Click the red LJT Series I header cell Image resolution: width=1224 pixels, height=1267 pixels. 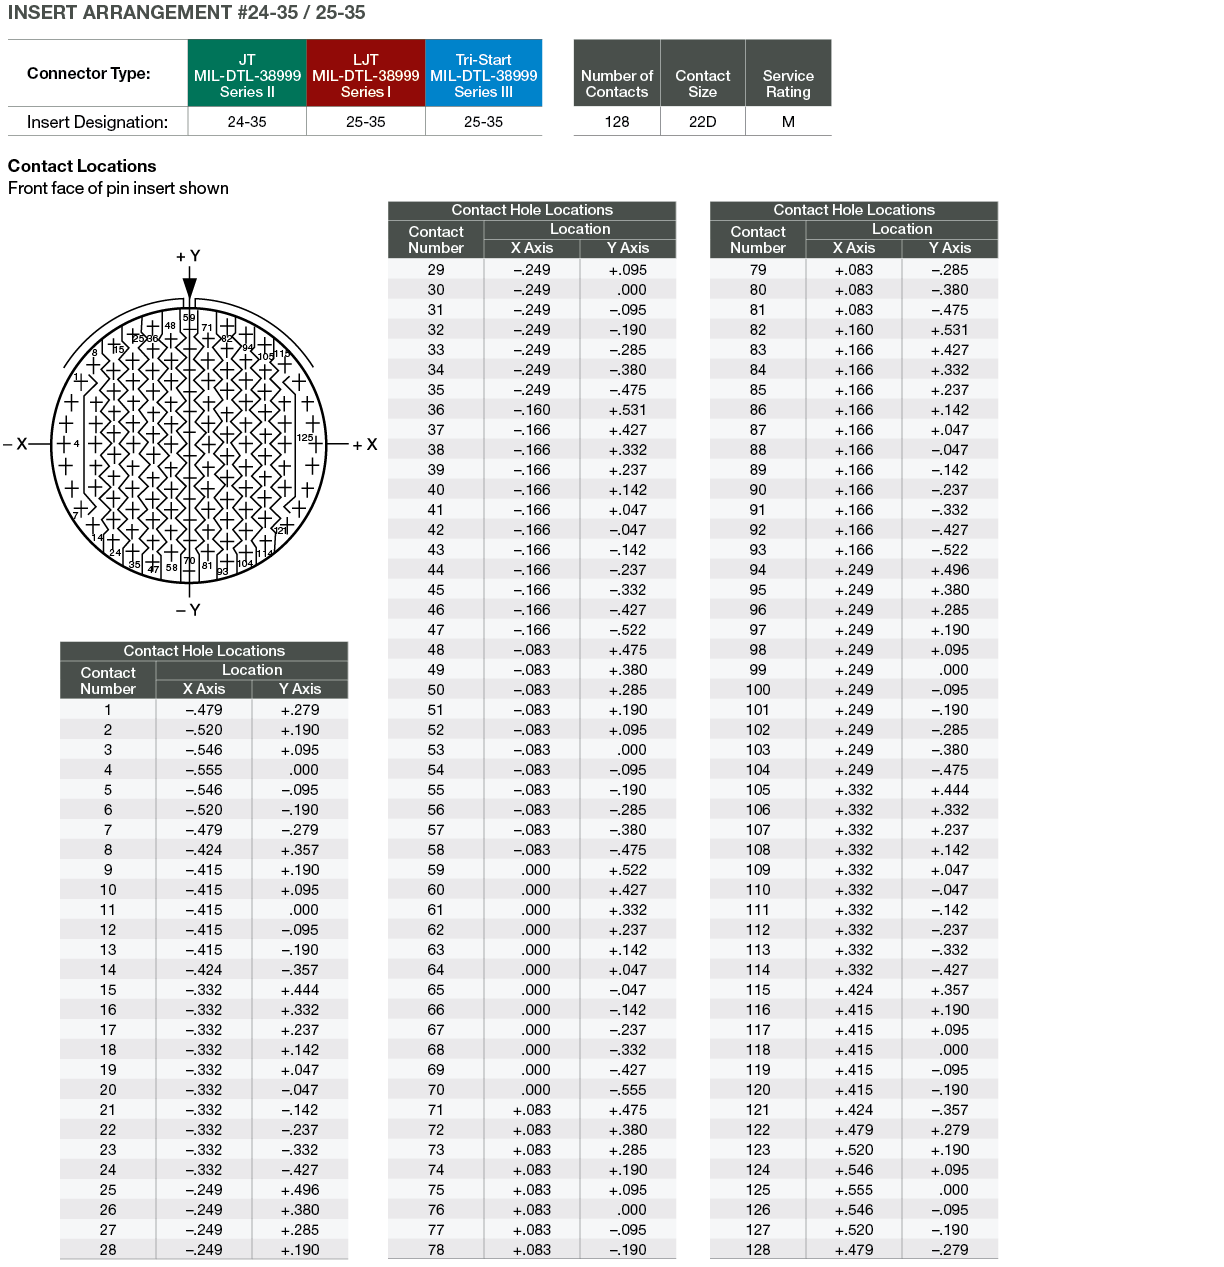pyautogui.click(x=365, y=74)
